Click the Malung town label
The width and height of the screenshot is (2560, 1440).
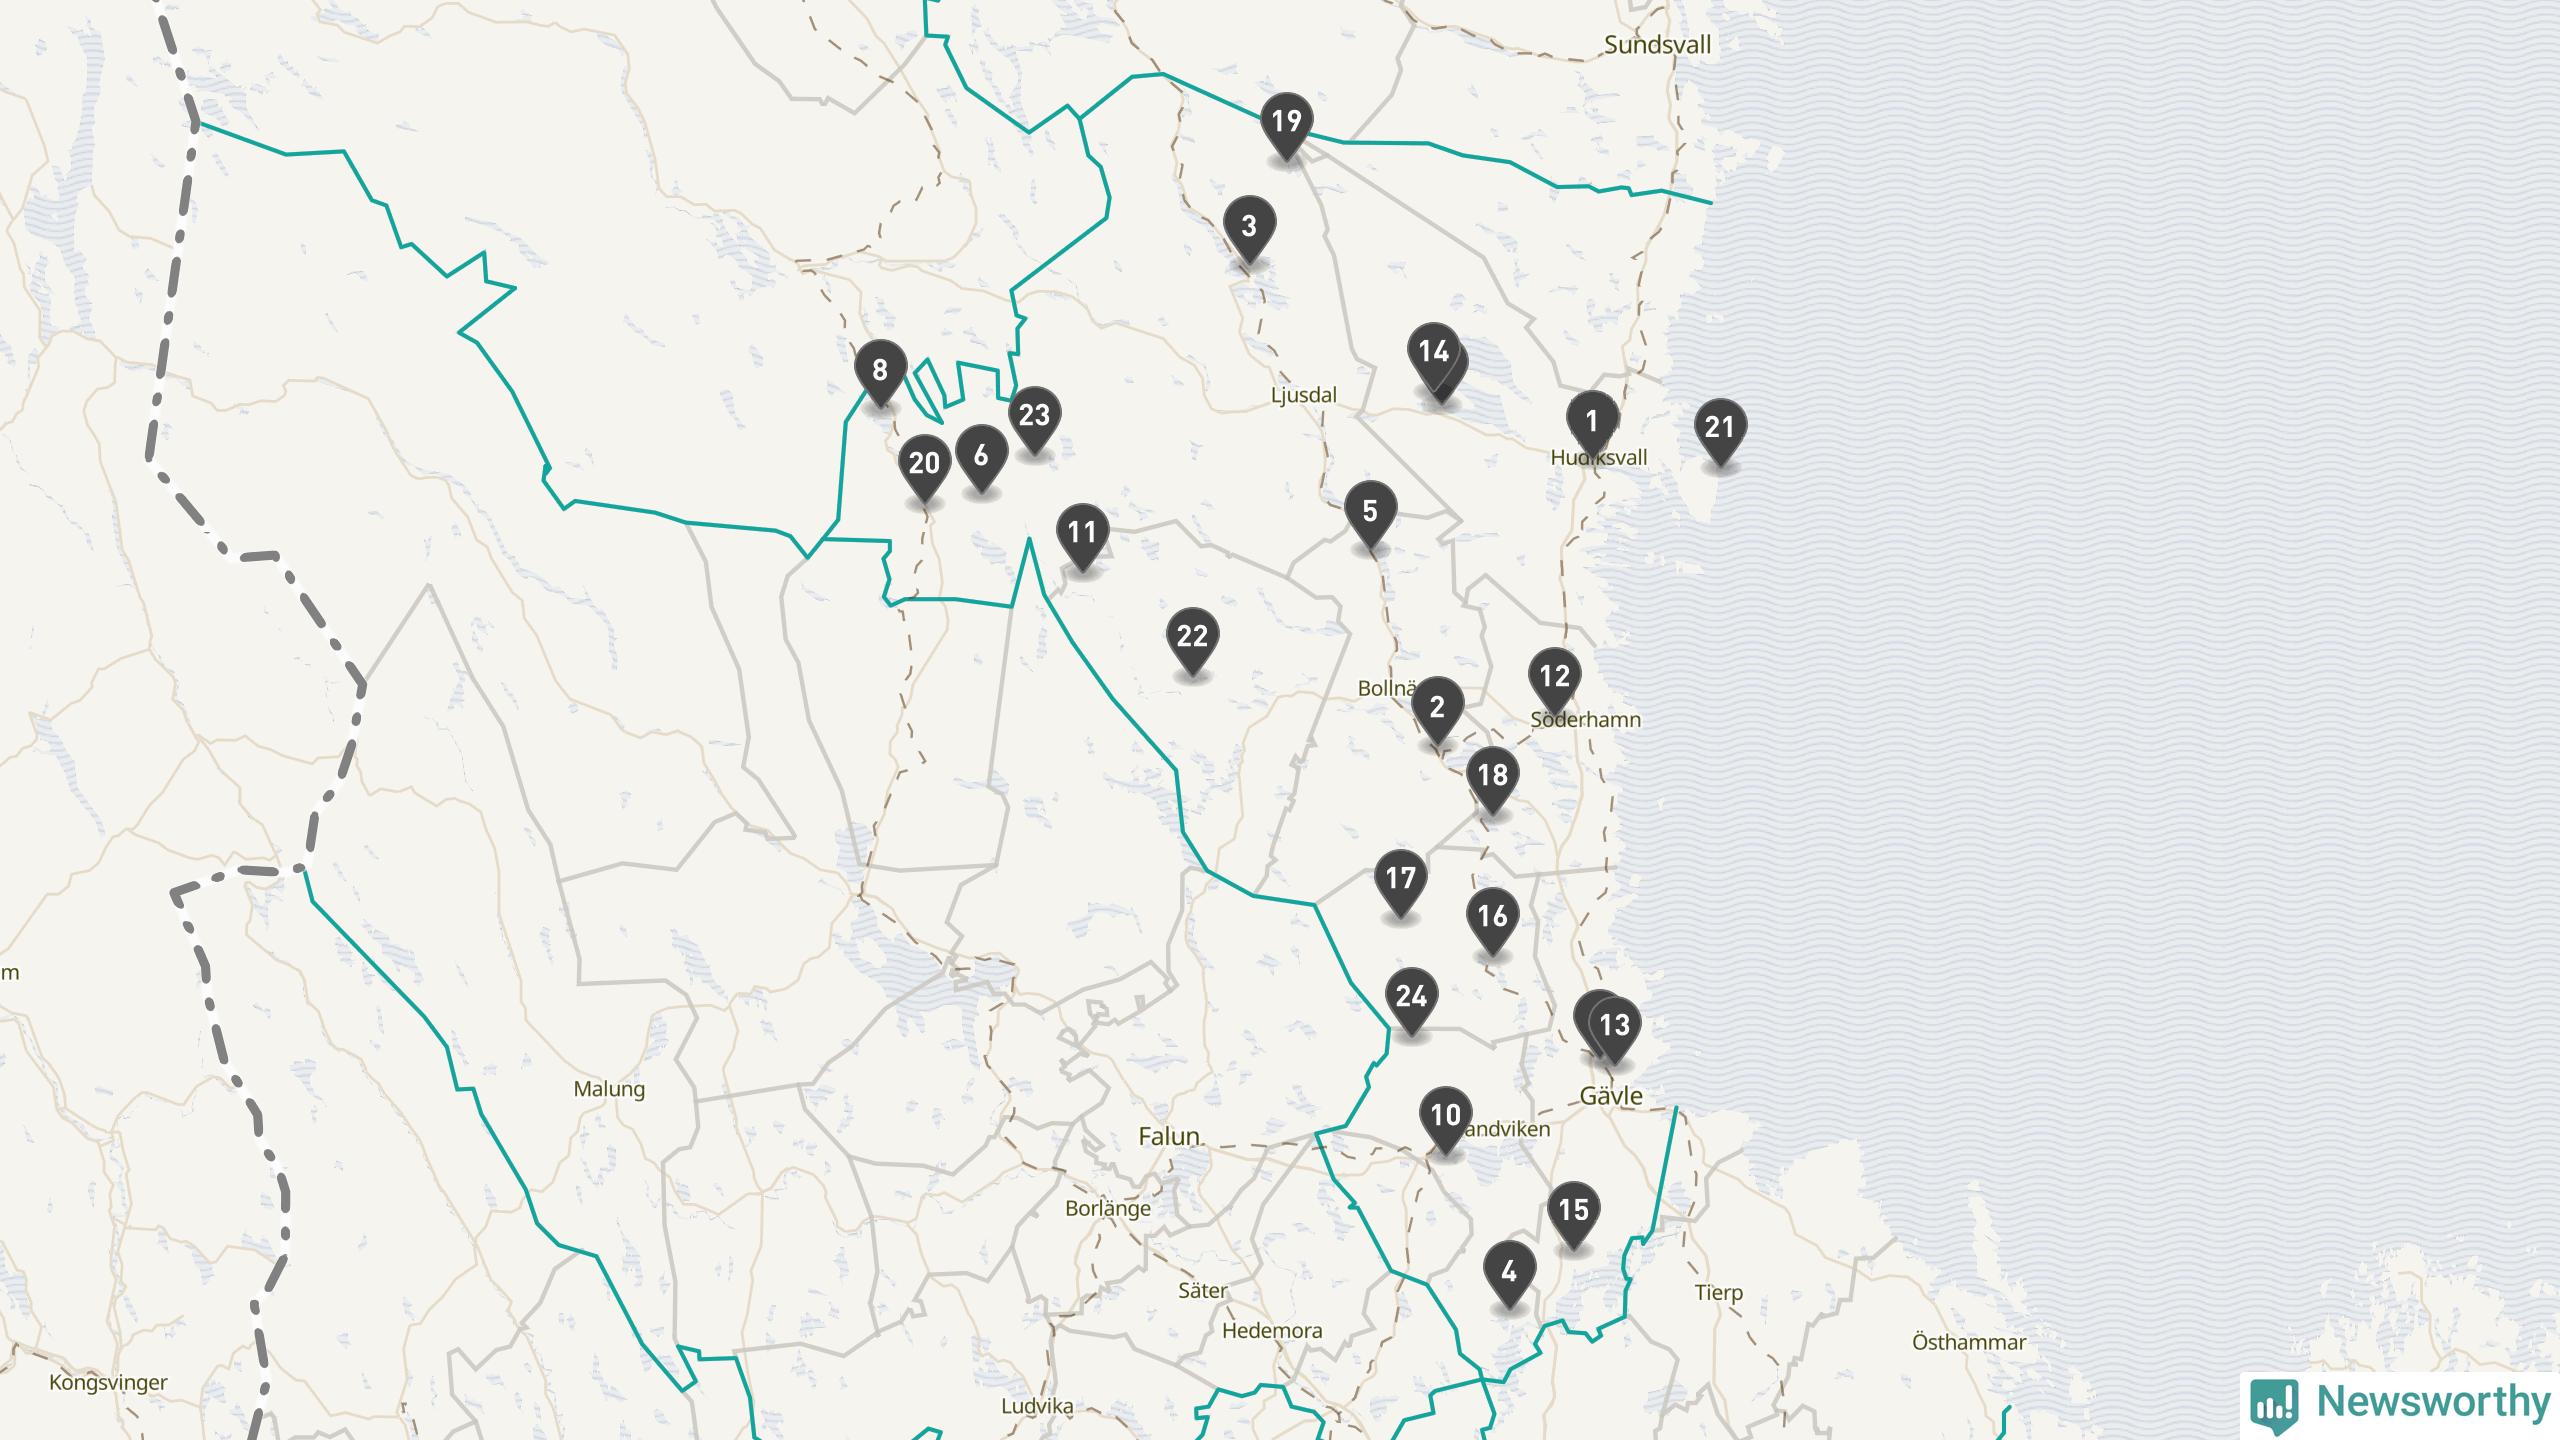tap(609, 1090)
